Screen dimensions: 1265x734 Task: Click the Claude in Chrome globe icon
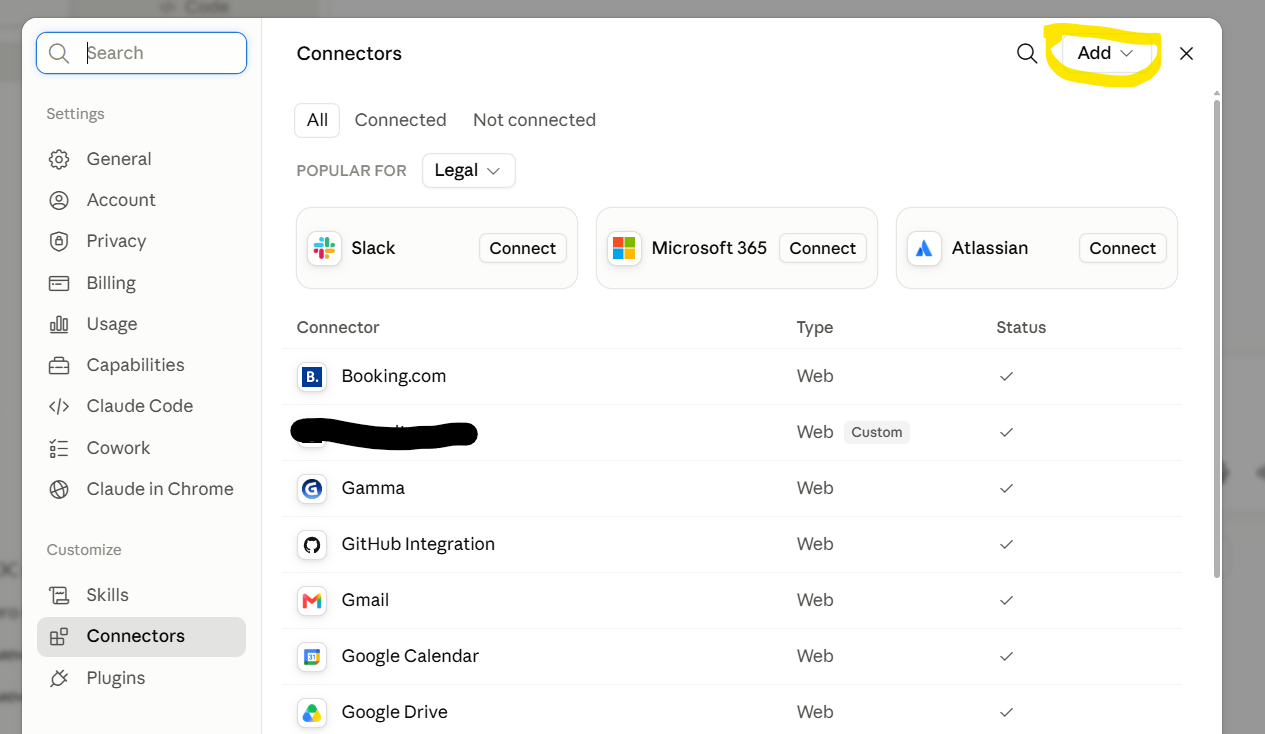tap(59, 489)
